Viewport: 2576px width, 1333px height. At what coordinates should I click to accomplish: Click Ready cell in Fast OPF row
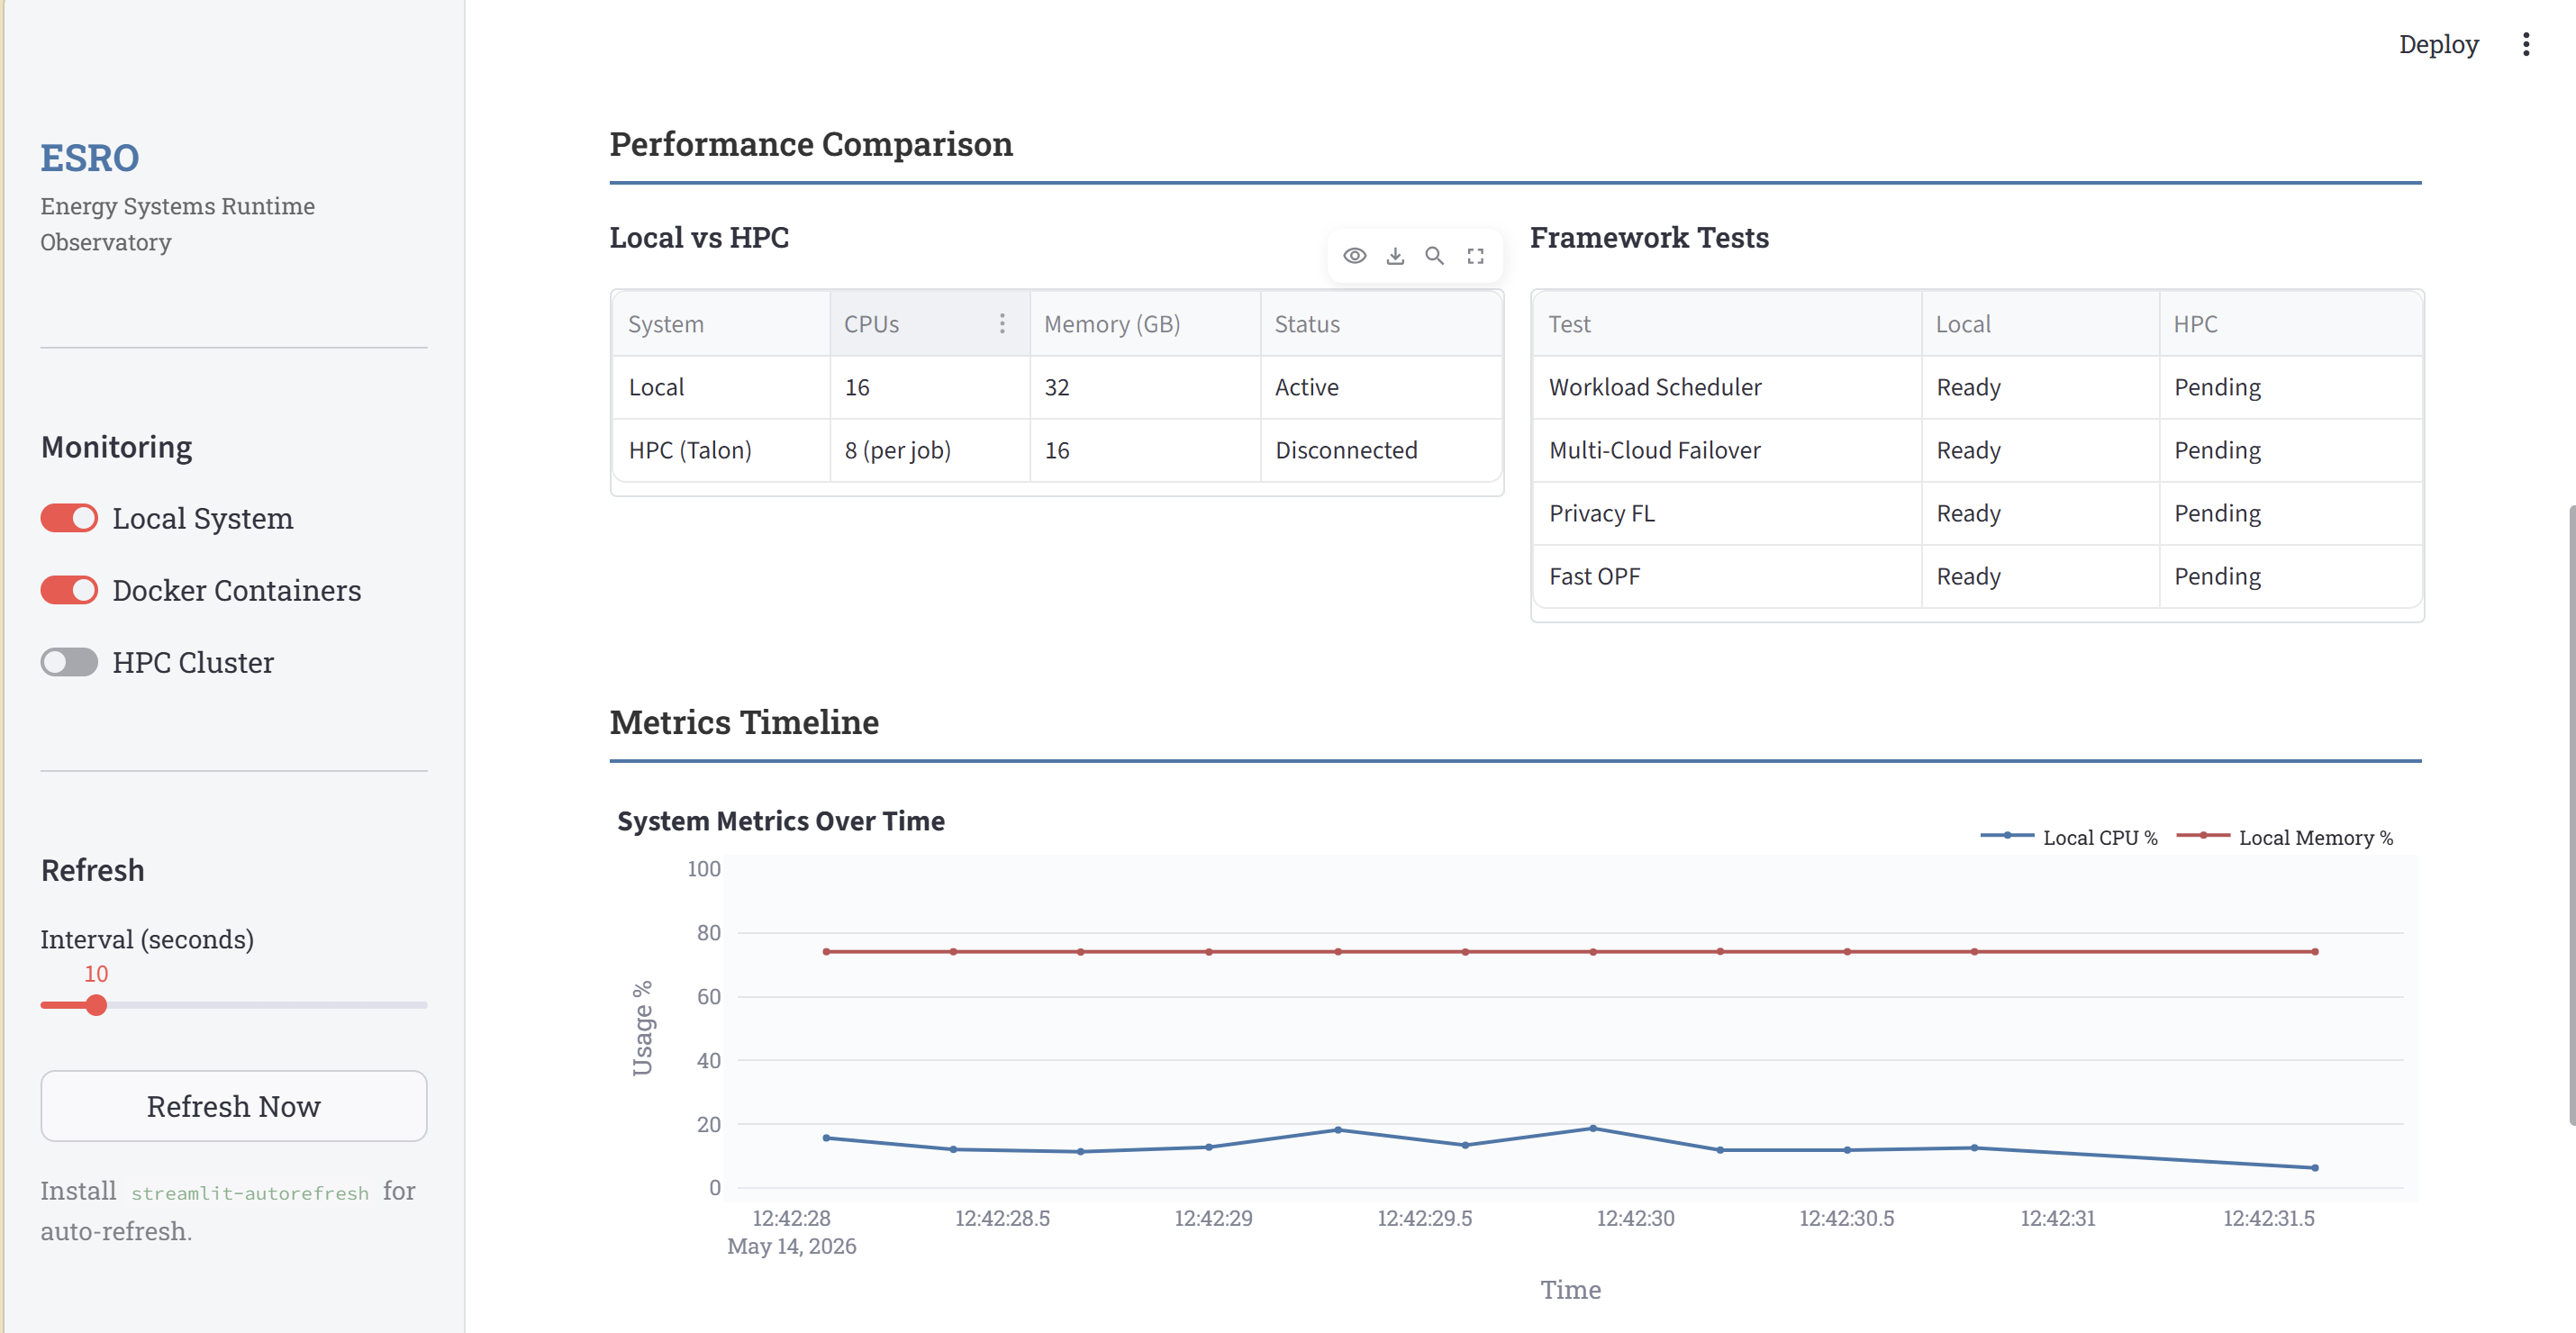tap(2040, 576)
